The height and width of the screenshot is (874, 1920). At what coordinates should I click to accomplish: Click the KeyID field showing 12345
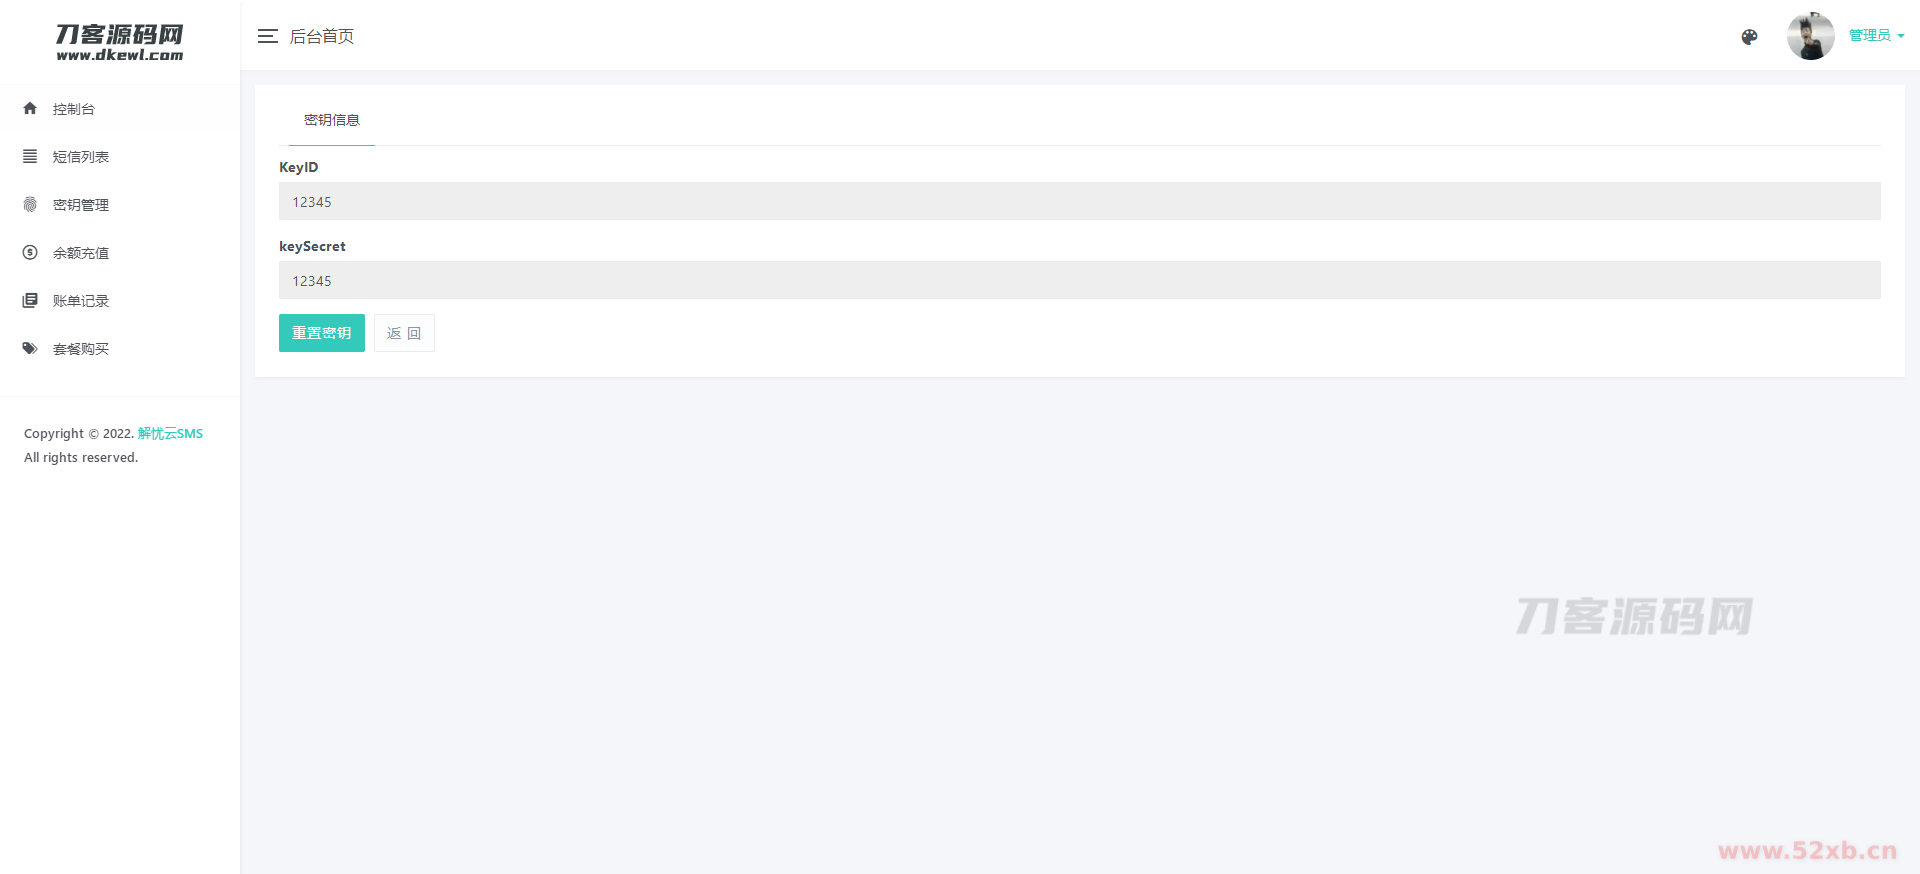pos(1080,201)
